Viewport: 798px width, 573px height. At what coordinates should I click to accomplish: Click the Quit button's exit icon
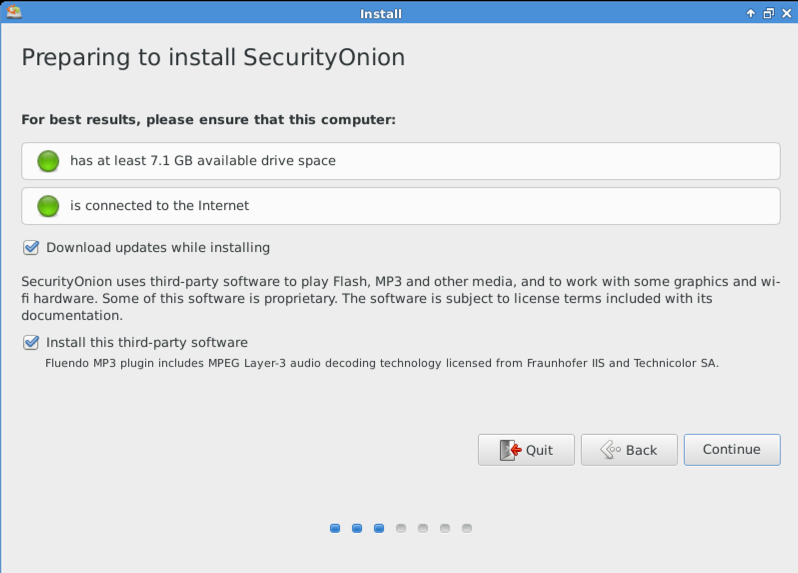pyautogui.click(x=511, y=450)
